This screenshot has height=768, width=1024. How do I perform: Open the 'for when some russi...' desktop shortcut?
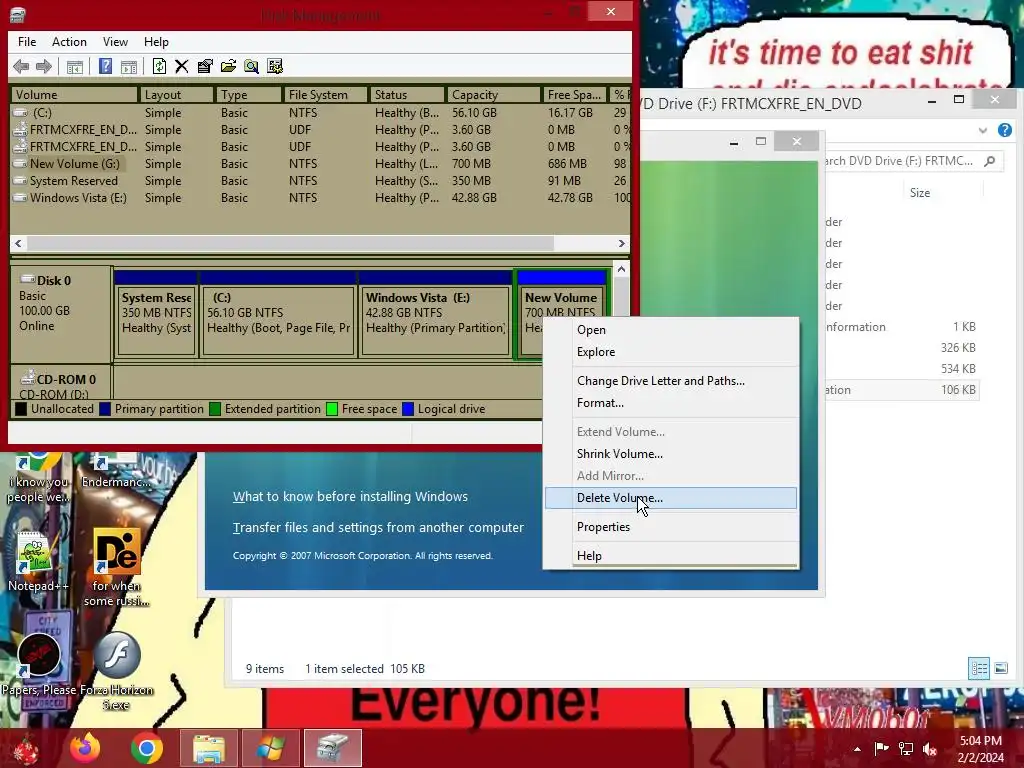(116, 568)
